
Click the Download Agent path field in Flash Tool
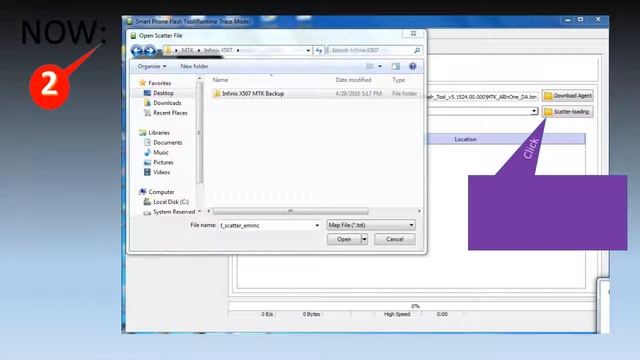(482, 97)
